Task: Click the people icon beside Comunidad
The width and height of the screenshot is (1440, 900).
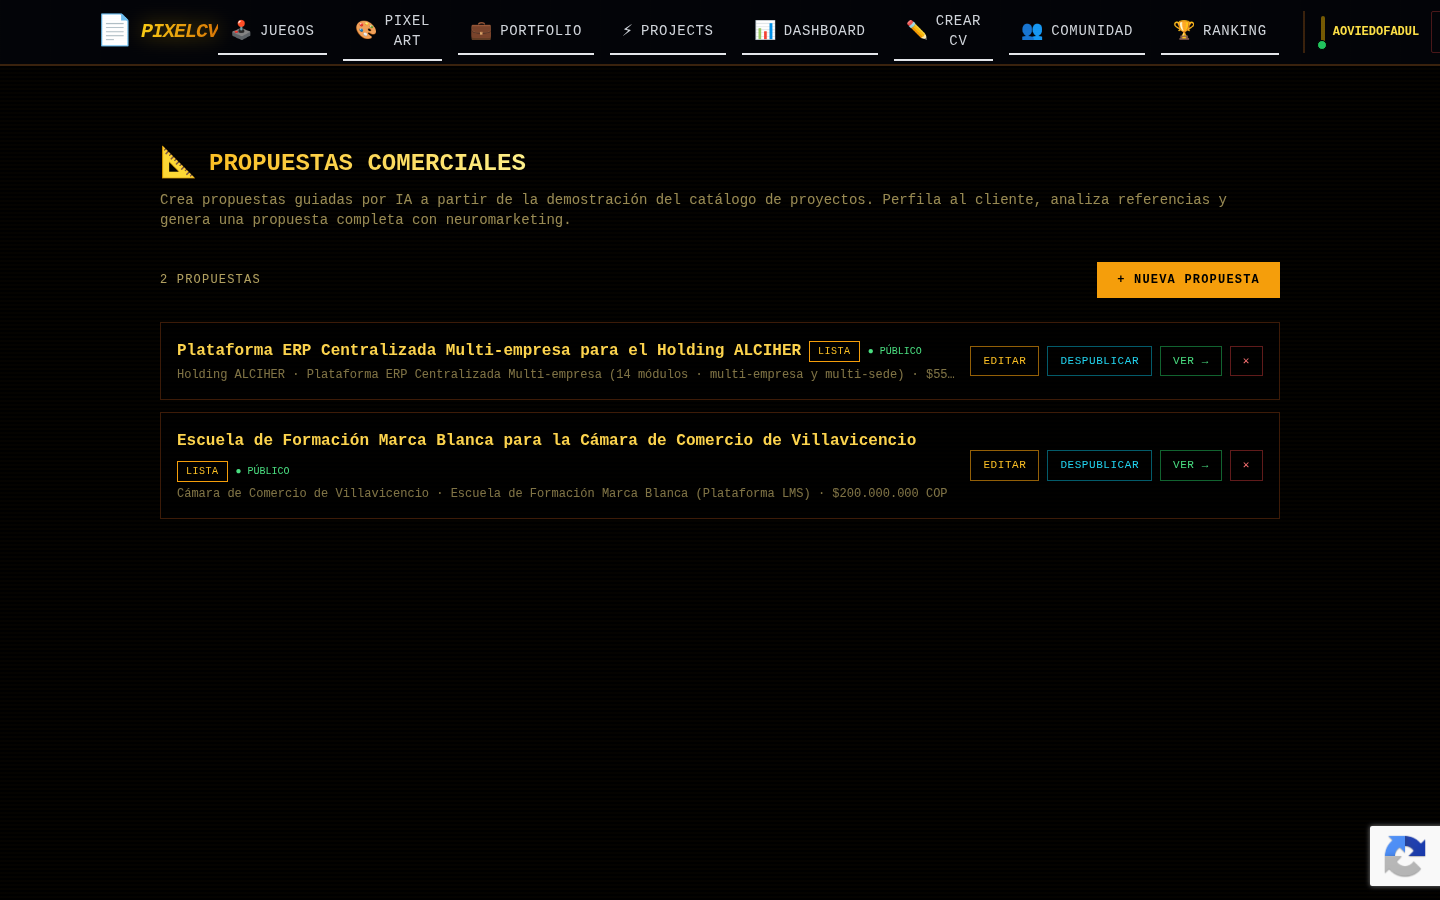Action: tap(1032, 30)
